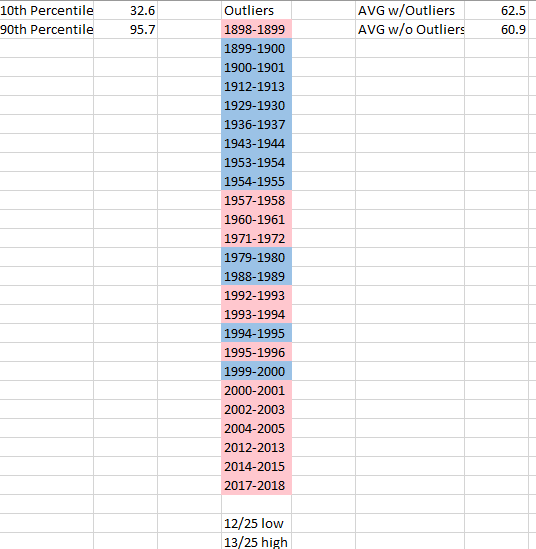Click the 1971-1972 cell

pyautogui.click(x=256, y=238)
